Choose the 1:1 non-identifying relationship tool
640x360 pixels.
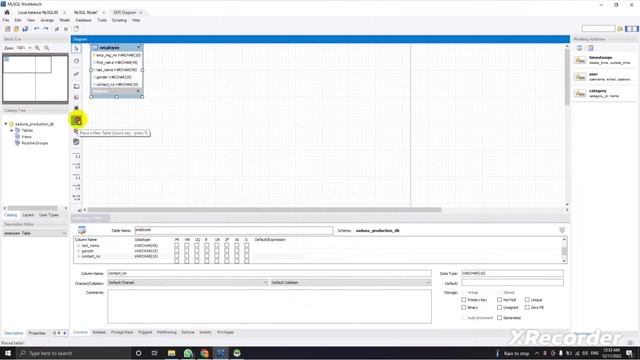point(76,156)
